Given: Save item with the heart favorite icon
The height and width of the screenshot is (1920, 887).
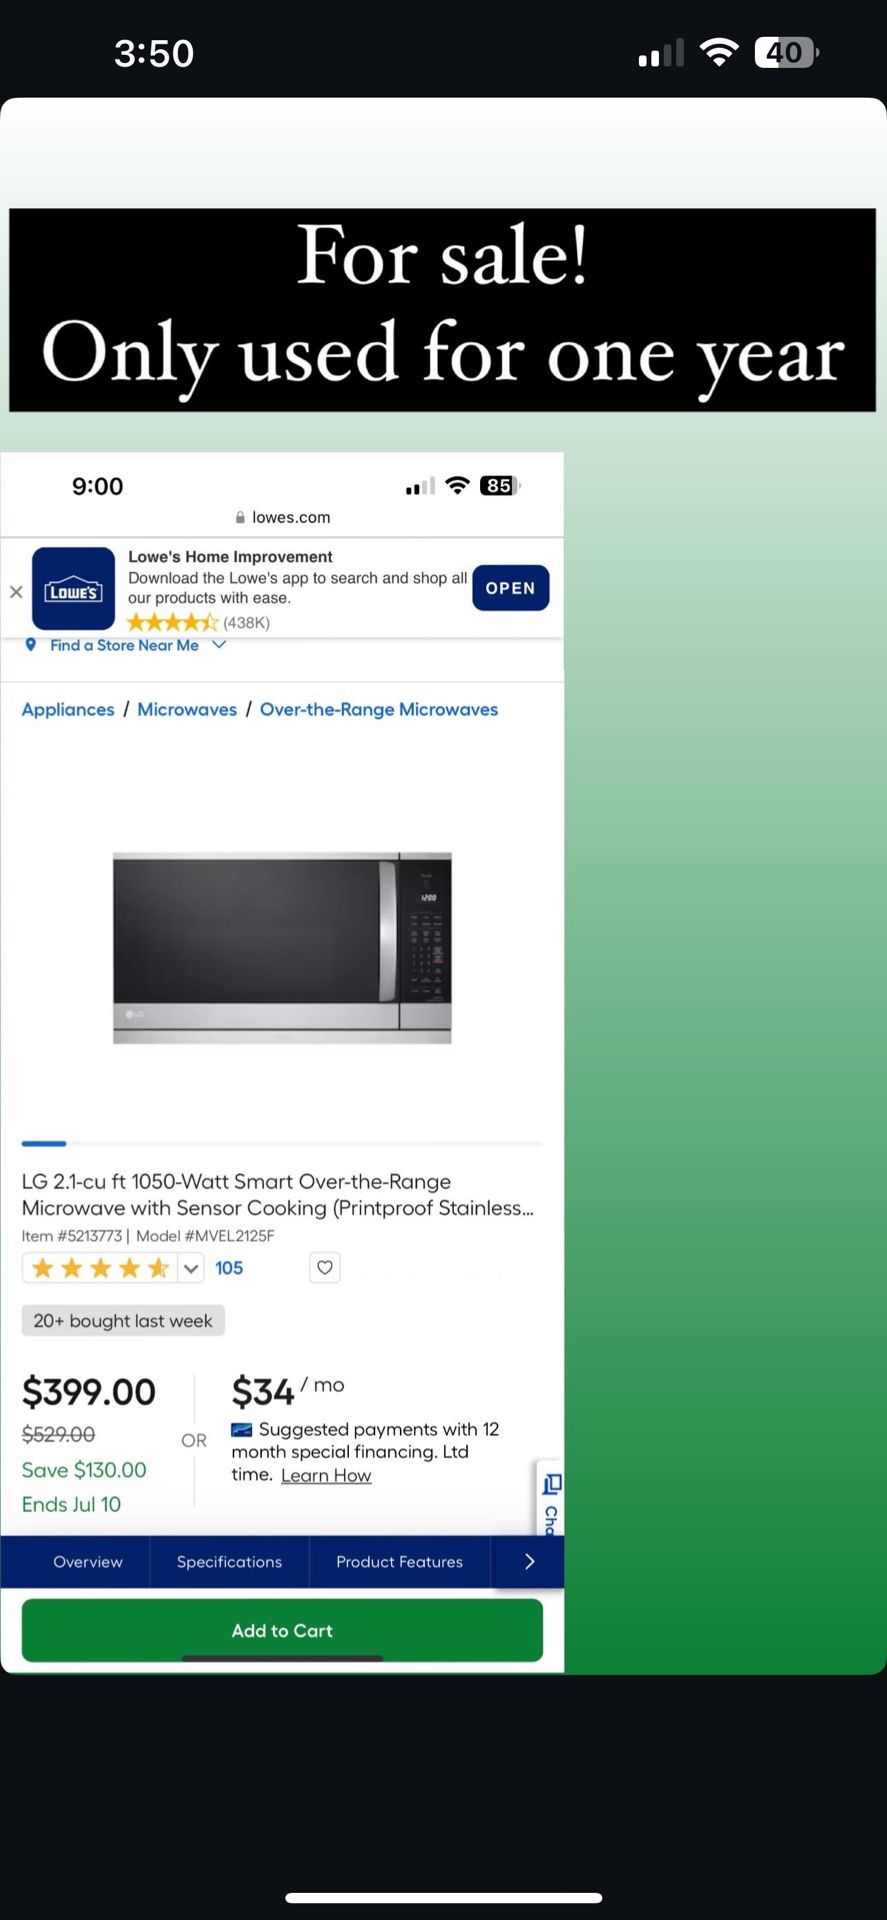Looking at the screenshot, I should pos(325,1268).
